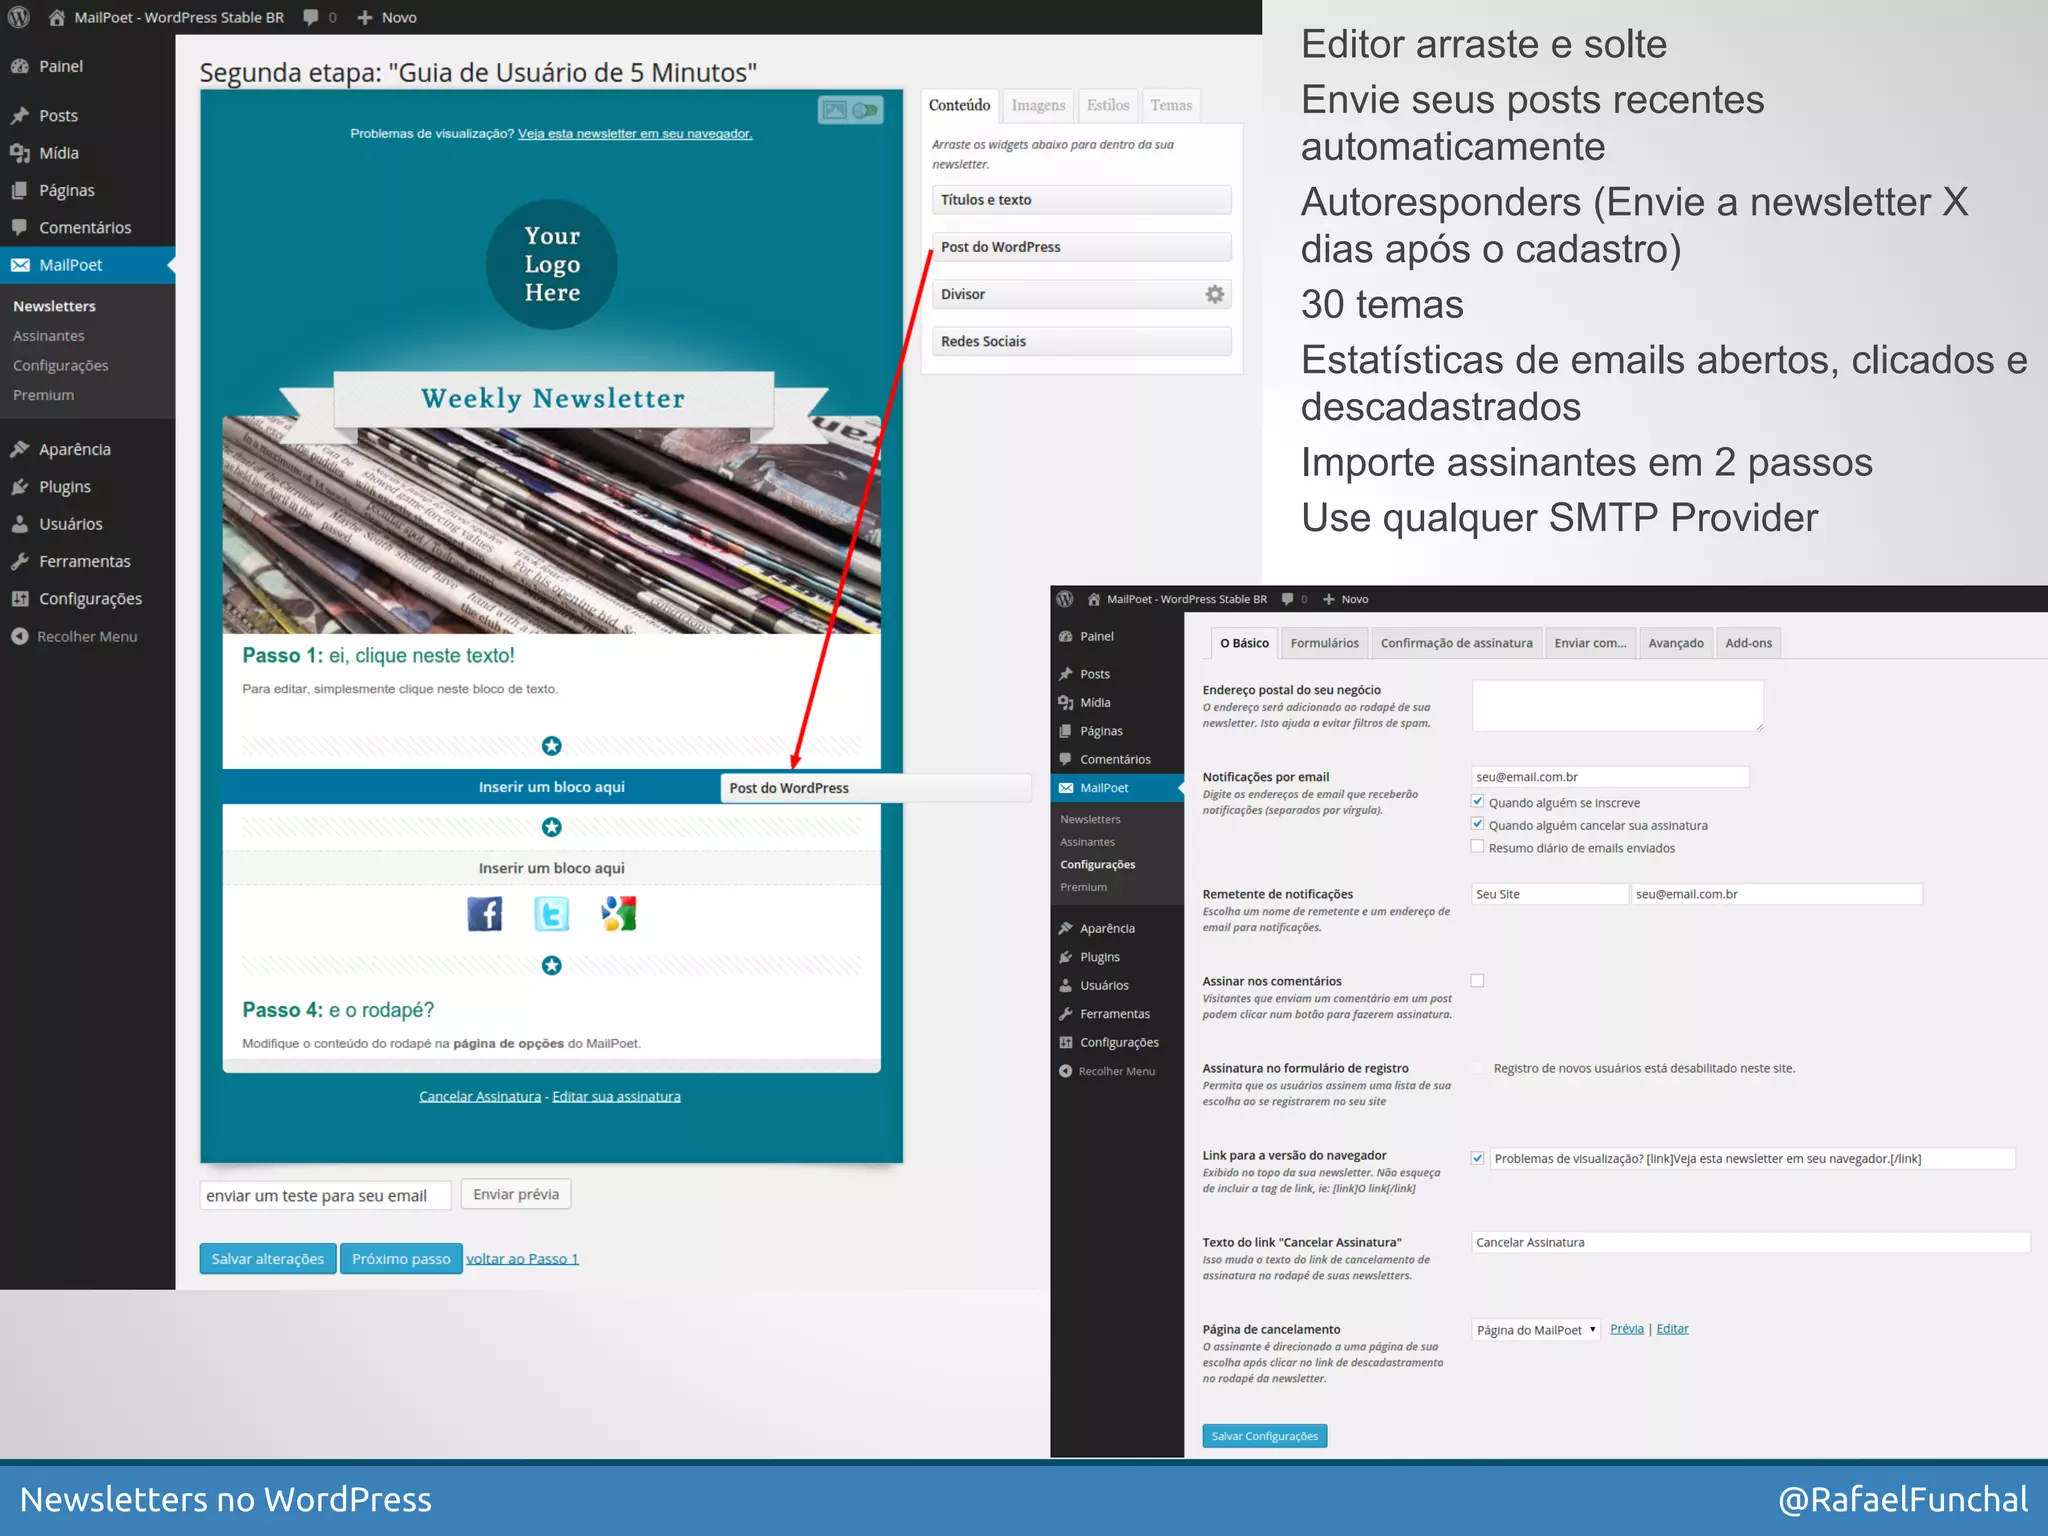Screen dimensions: 2048x1536
Task: Click star divider icon above social icons block
Action: [552, 827]
